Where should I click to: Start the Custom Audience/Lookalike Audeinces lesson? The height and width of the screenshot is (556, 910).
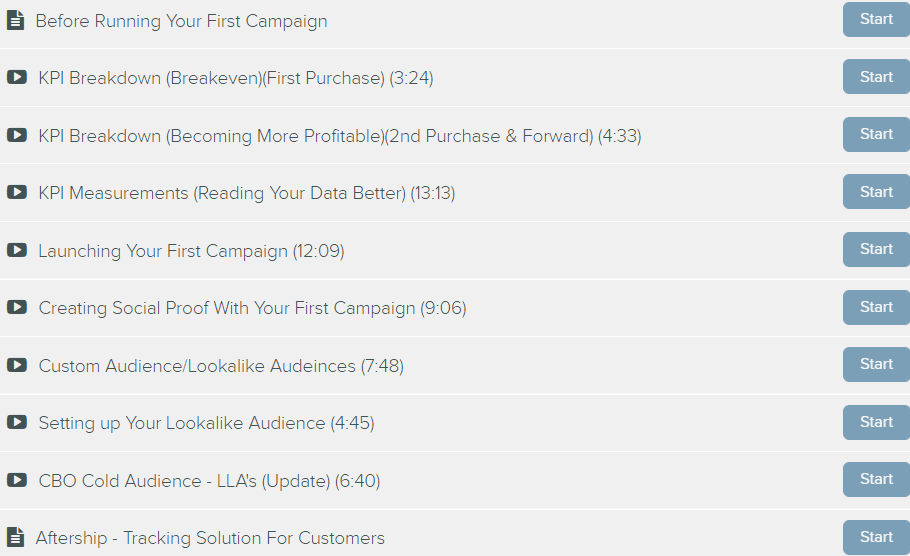[x=876, y=364]
